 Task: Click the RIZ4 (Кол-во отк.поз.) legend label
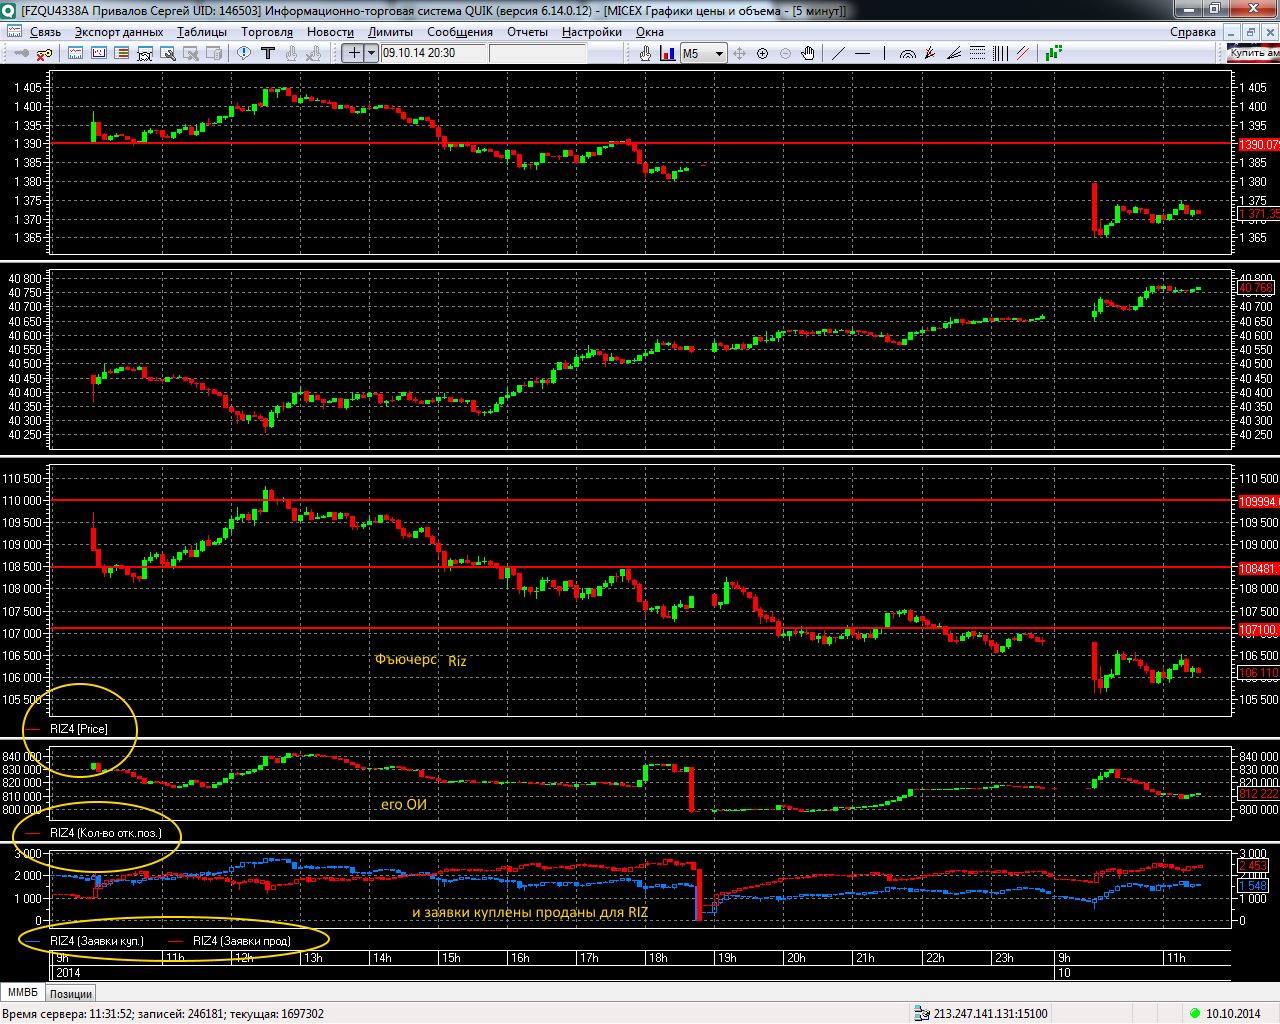pos(105,833)
